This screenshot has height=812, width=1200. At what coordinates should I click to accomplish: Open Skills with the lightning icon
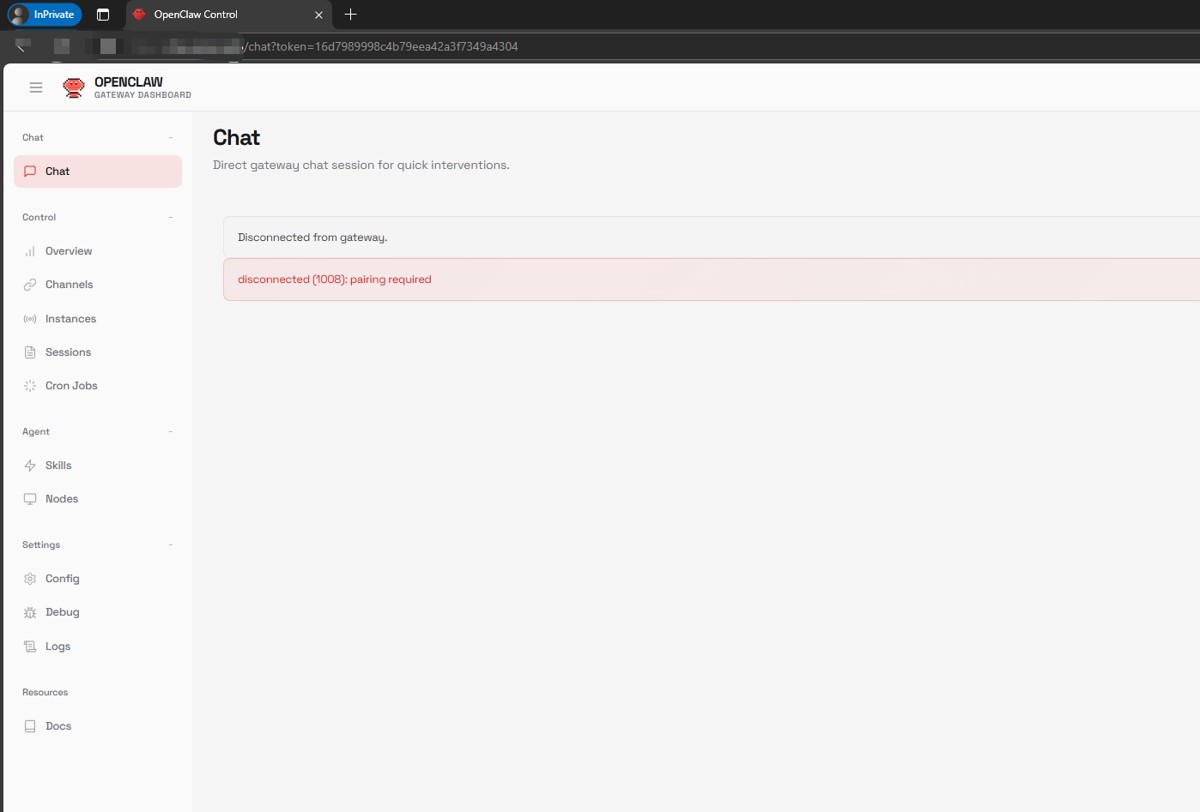[30, 466]
